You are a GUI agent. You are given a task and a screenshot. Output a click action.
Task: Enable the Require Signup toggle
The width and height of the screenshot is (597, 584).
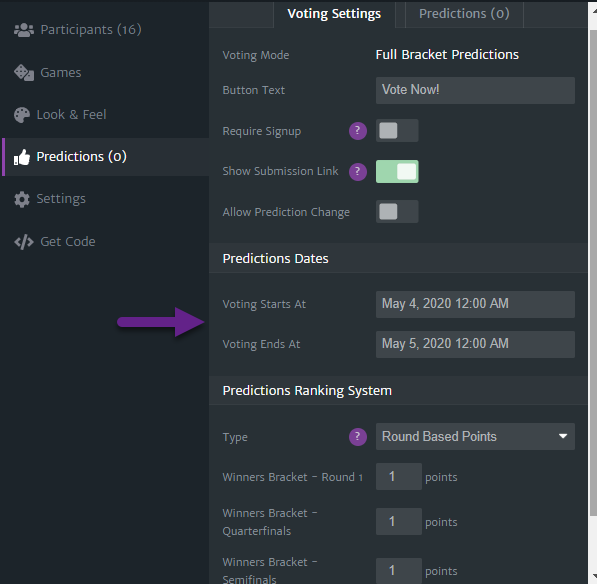pyautogui.click(x=397, y=131)
